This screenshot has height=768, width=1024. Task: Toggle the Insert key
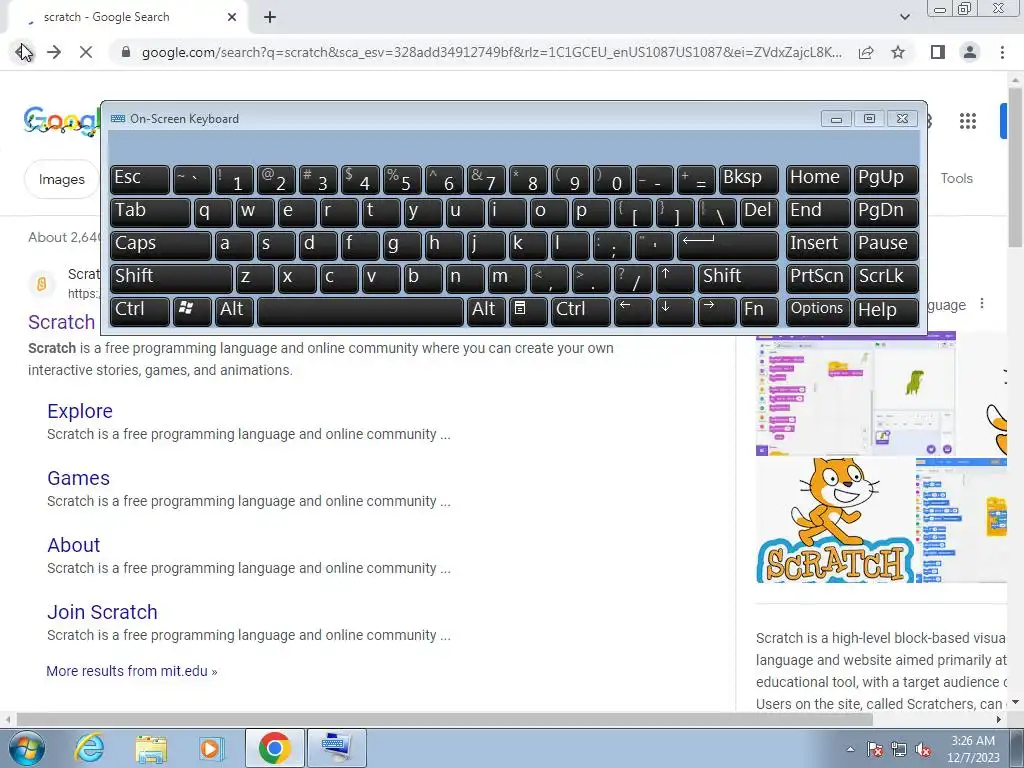pyautogui.click(x=818, y=245)
